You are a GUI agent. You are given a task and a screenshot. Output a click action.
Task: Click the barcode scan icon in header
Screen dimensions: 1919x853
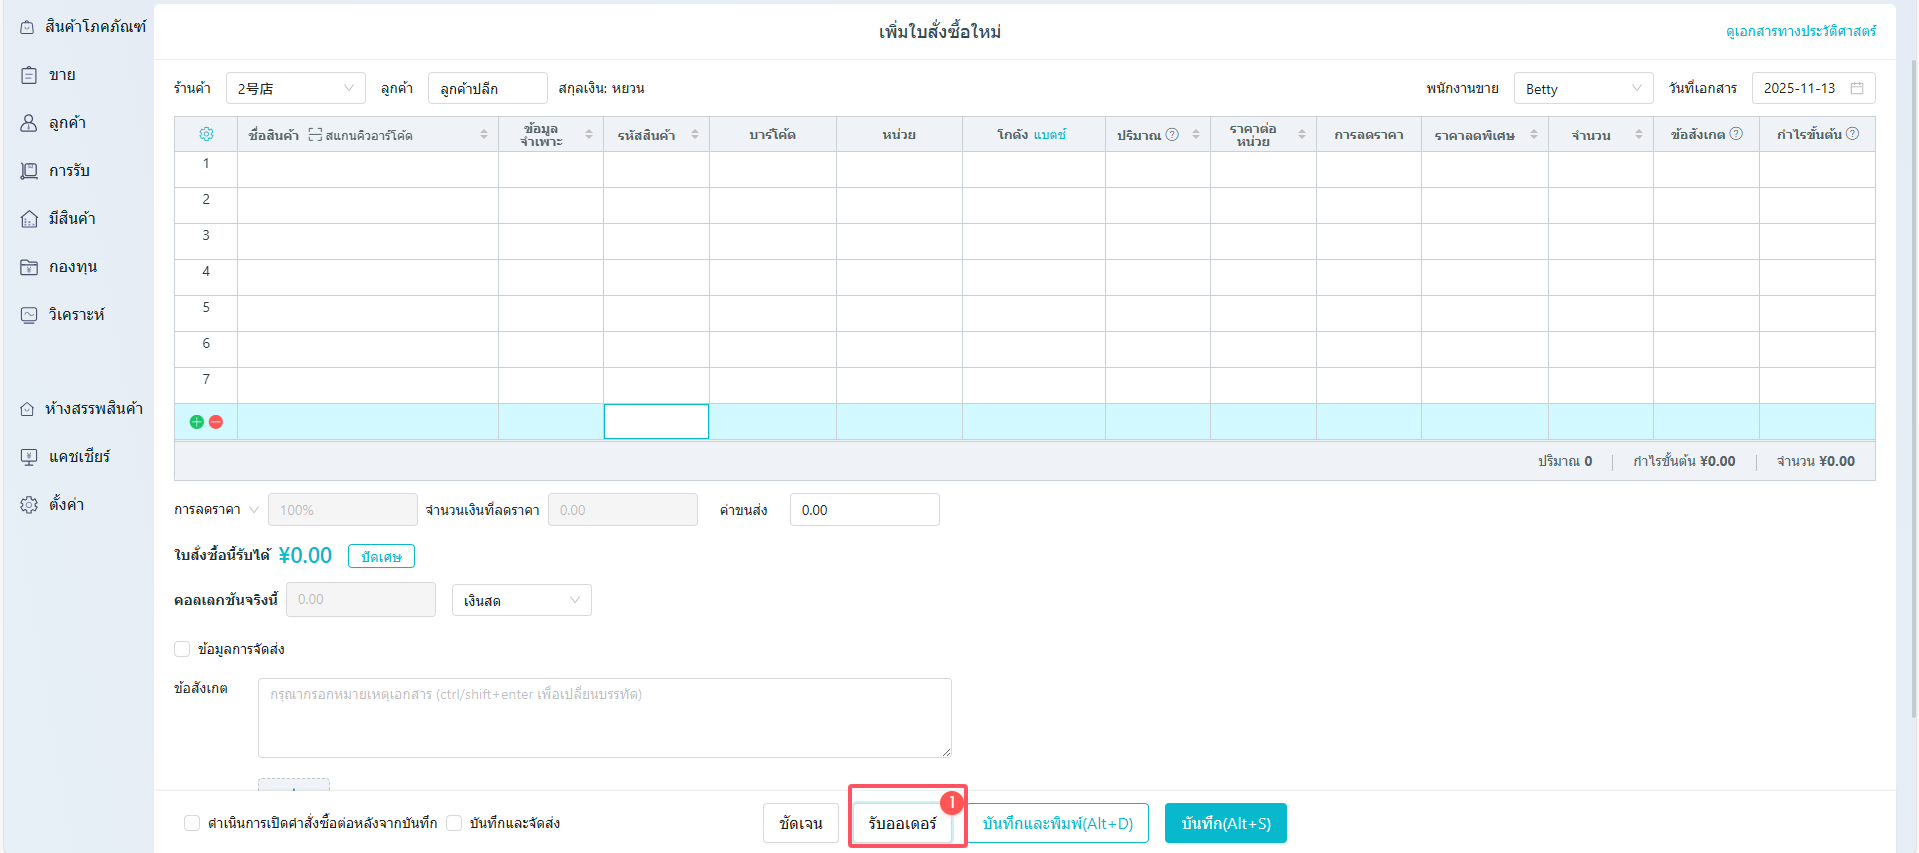tap(315, 135)
